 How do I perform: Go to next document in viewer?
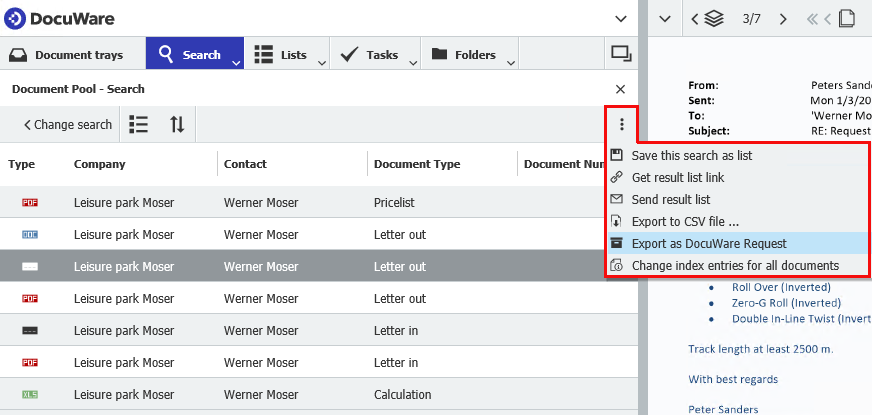tap(783, 18)
